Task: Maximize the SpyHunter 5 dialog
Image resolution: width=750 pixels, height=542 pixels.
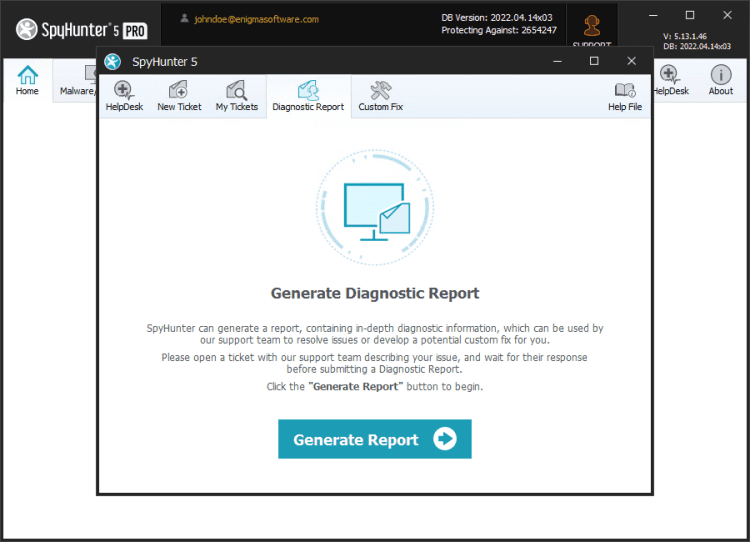Action: (594, 61)
